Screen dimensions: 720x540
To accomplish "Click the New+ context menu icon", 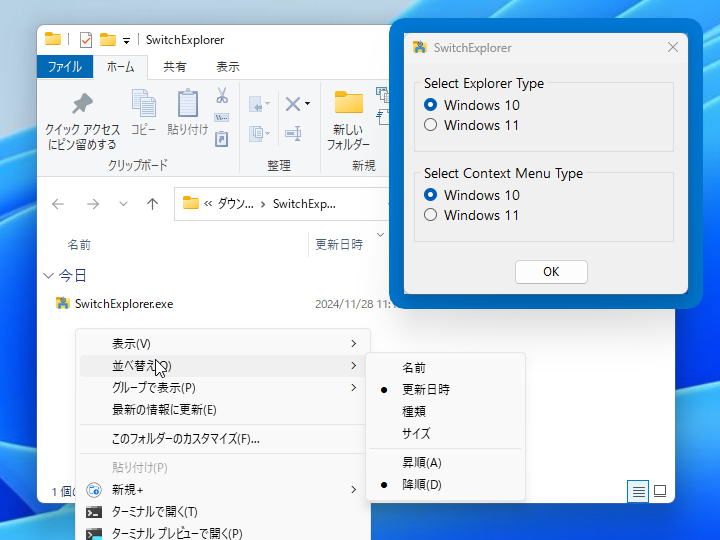I will [x=94, y=490].
